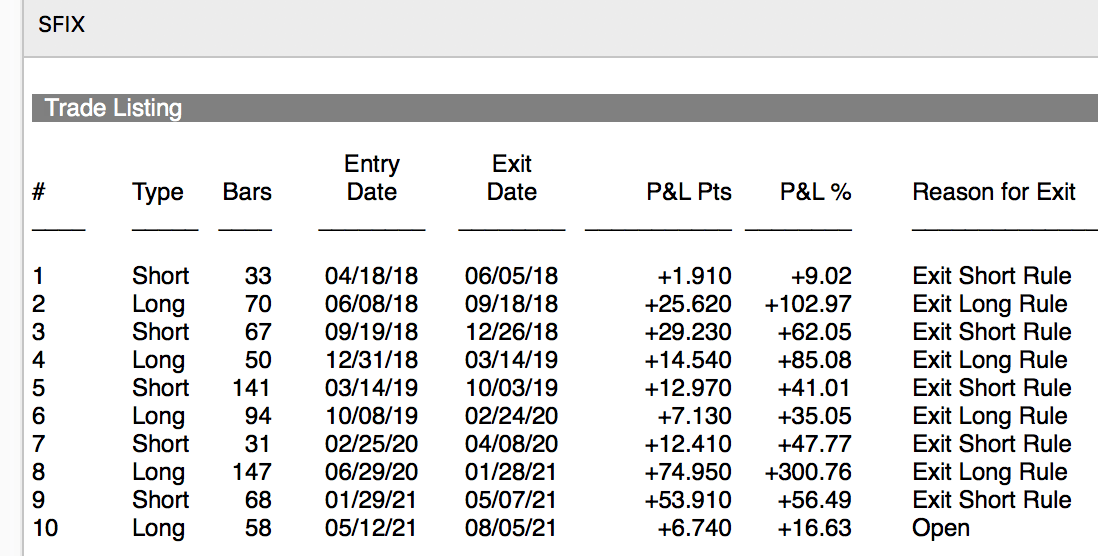Click the Open exit reason in trade 10
This screenshot has width=1098, height=556.
[941, 528]
